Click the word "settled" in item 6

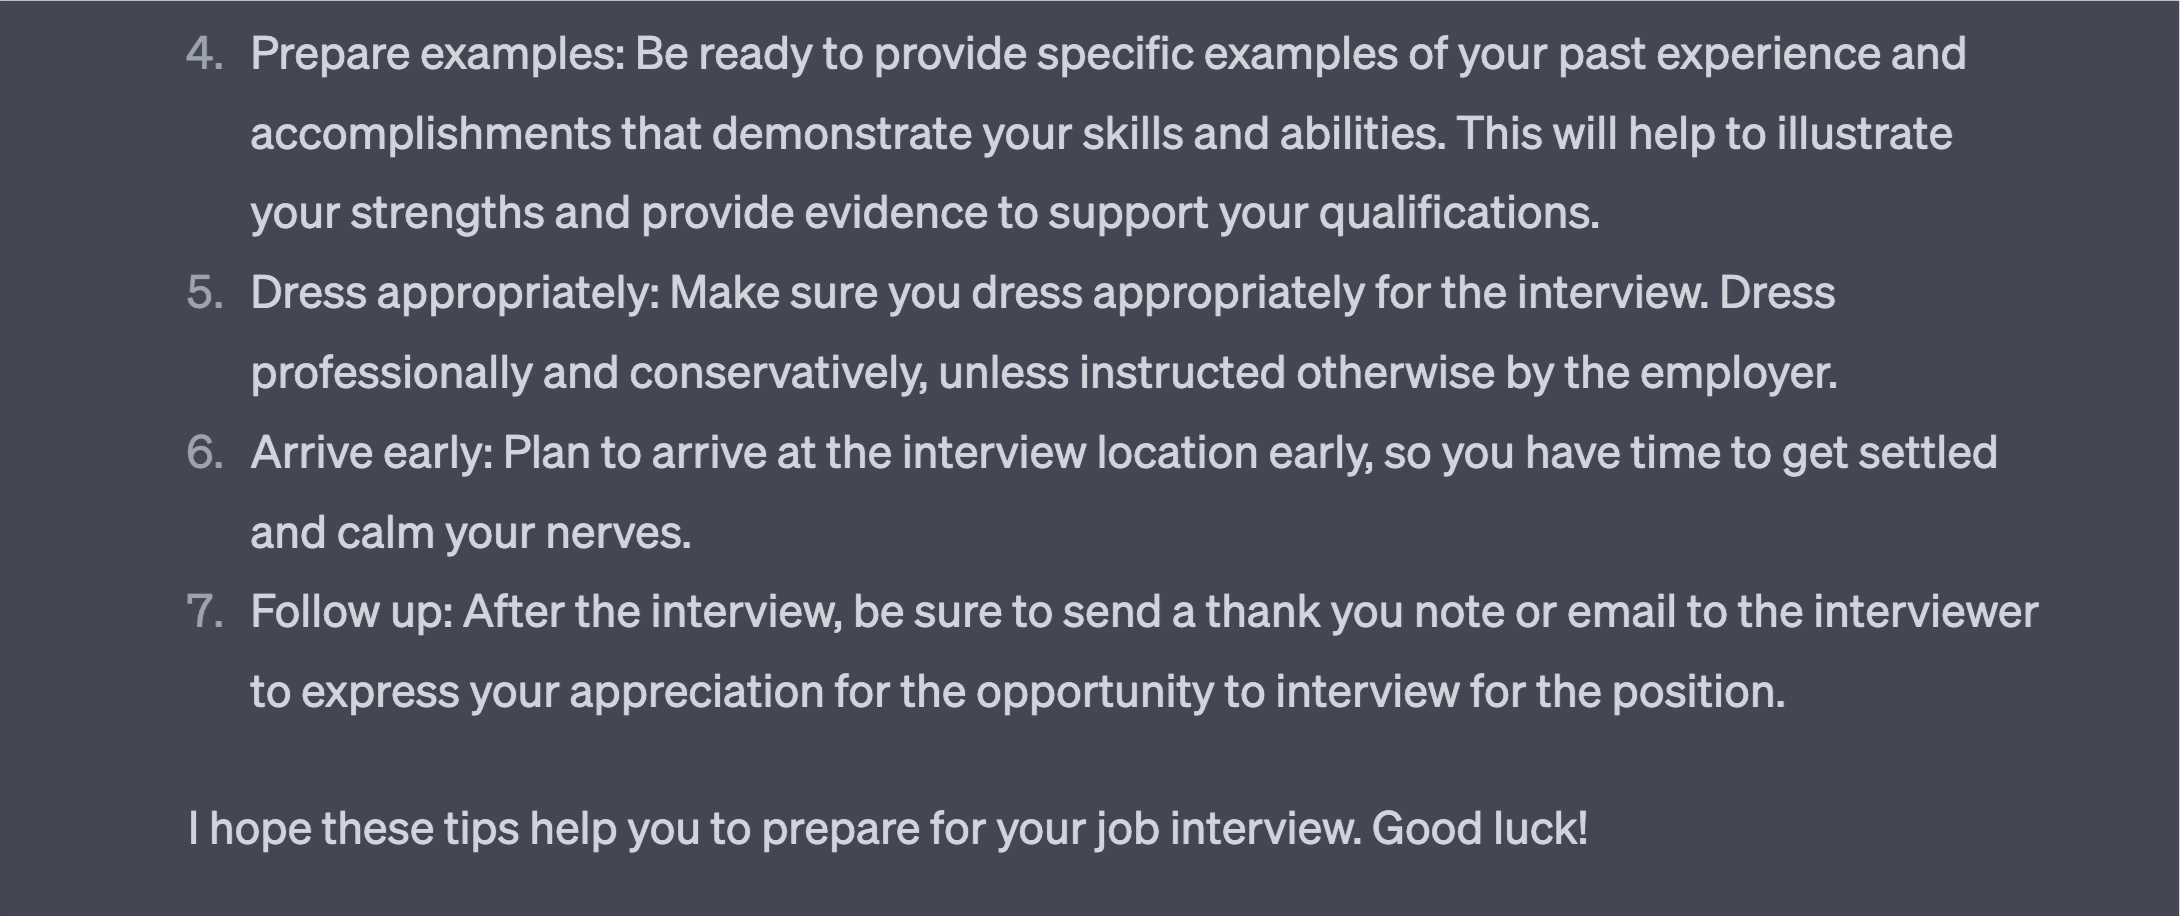[x=1927, y=453]
